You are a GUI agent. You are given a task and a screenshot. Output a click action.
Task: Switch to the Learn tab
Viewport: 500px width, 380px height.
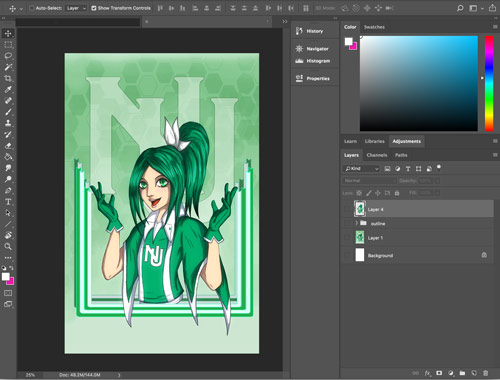pyautogui.click(x=350, y=141)
